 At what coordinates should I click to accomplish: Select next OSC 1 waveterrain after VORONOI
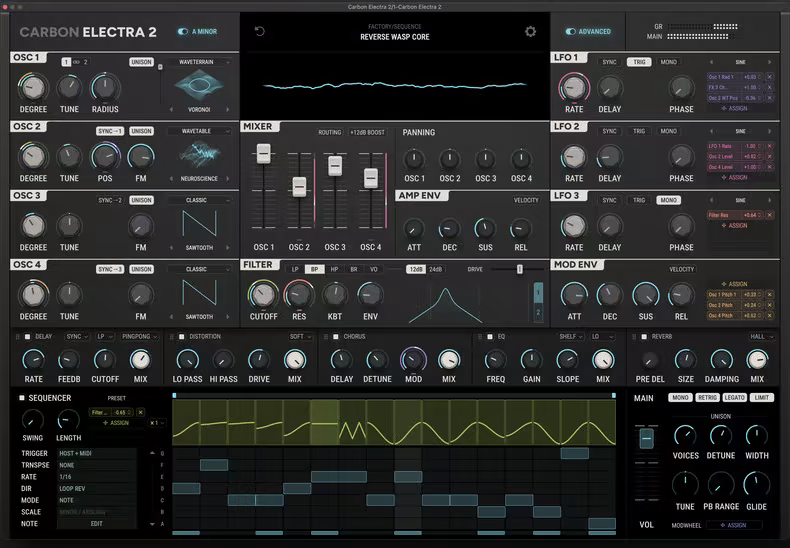coord(228,109)
